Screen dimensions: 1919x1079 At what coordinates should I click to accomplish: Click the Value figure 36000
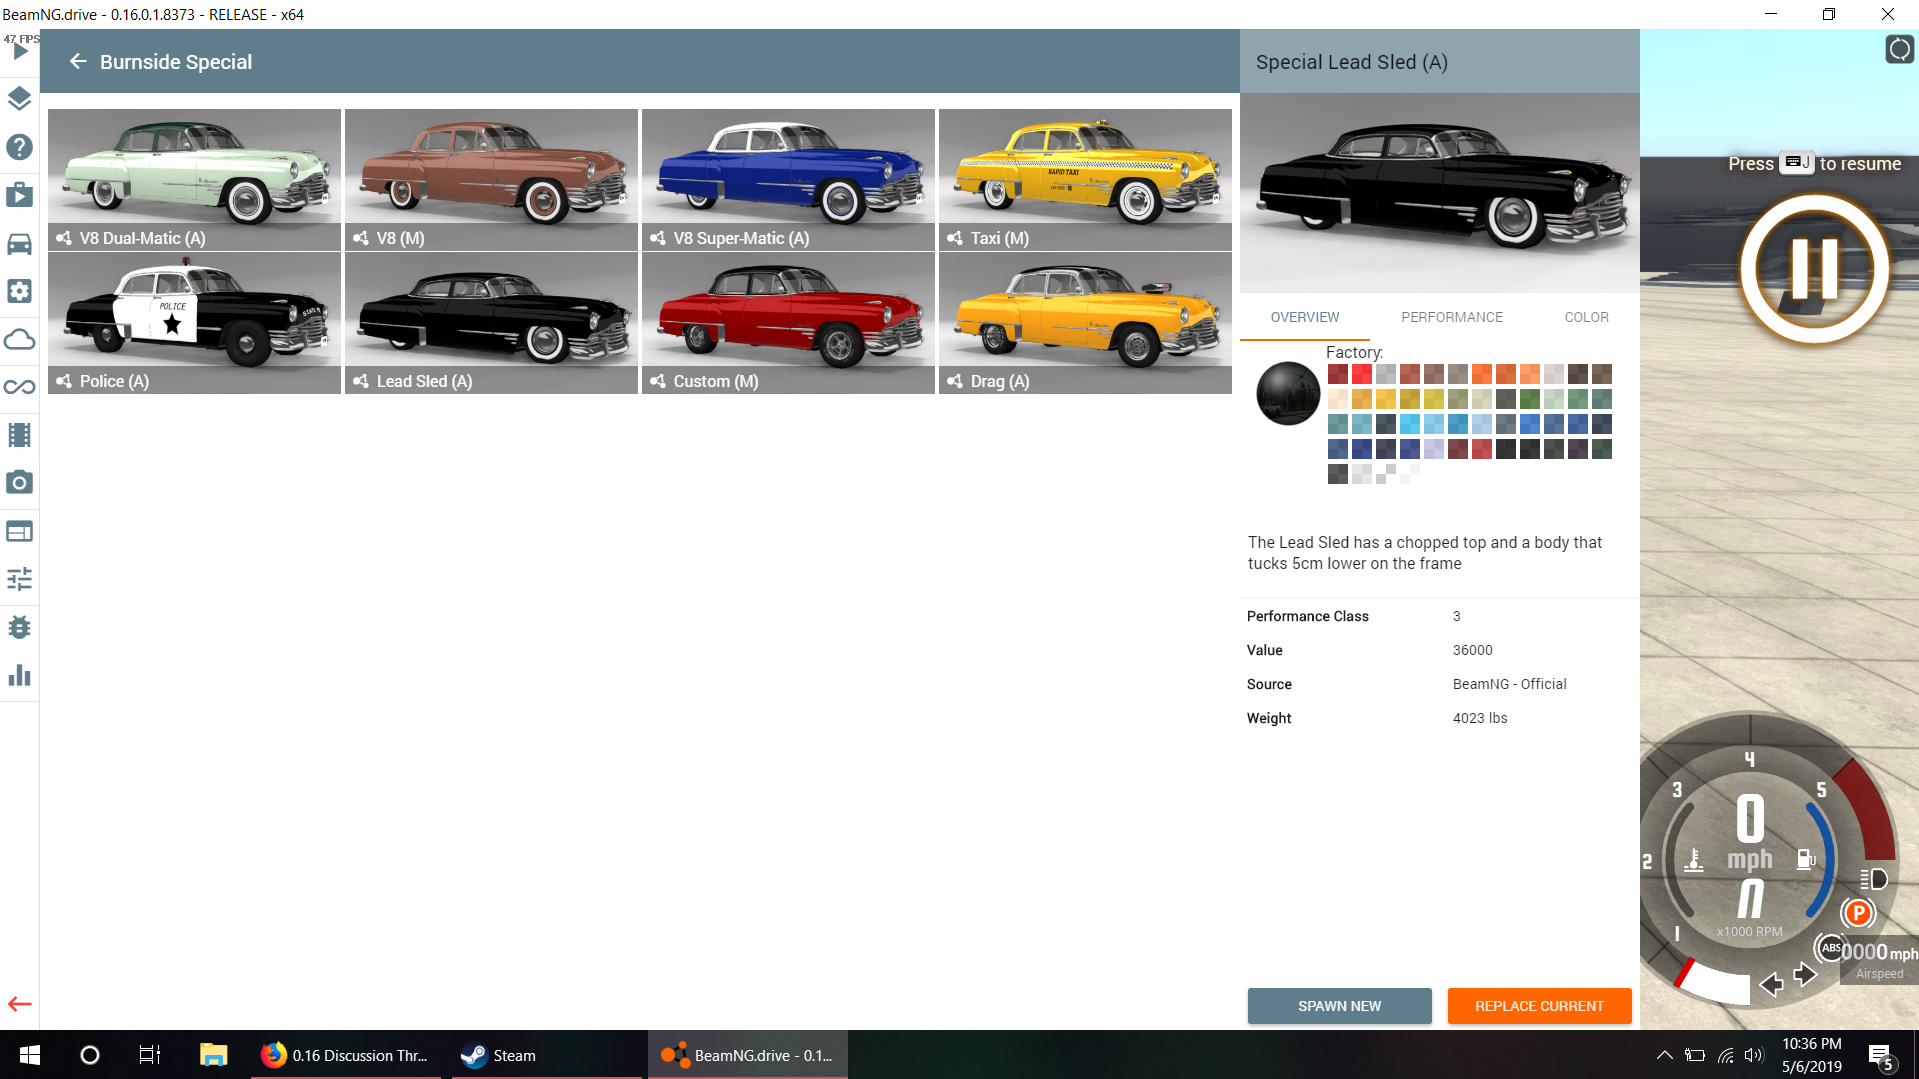[1472, 650]
